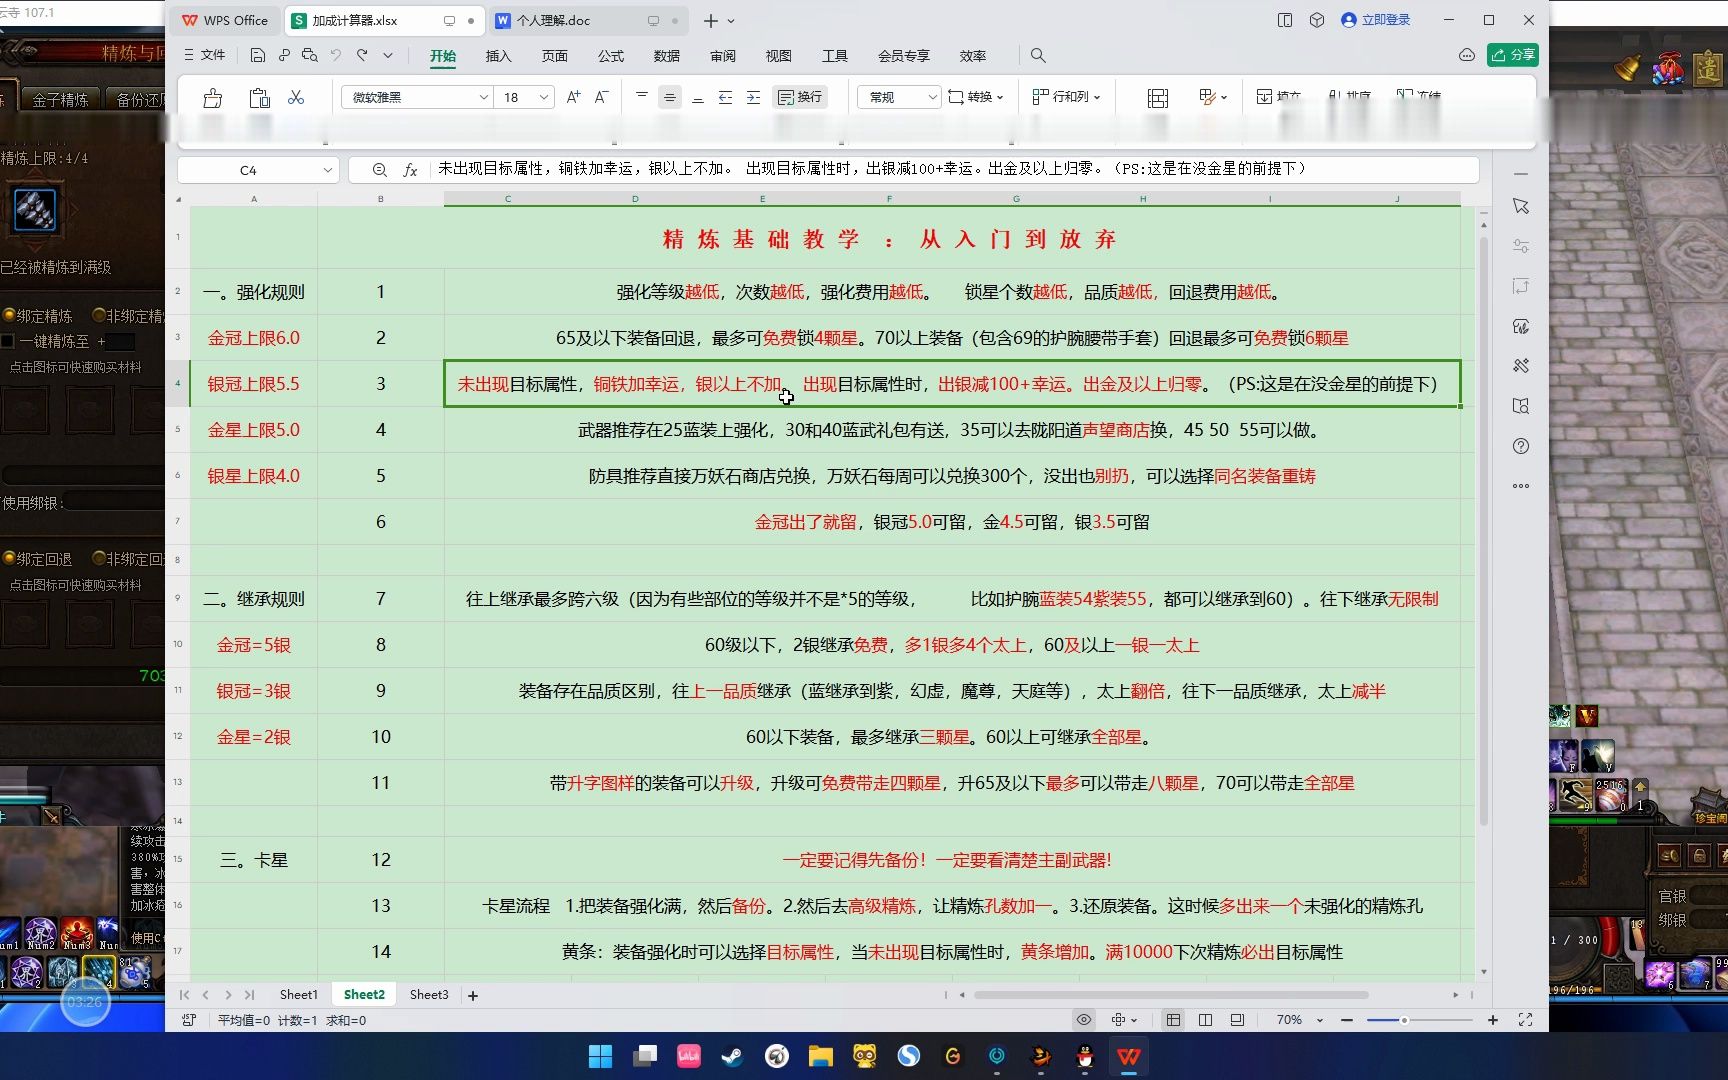The image size is (1728, 1080).
Task: Click the horizontal scrollbar
Action: coord(1171,995)
